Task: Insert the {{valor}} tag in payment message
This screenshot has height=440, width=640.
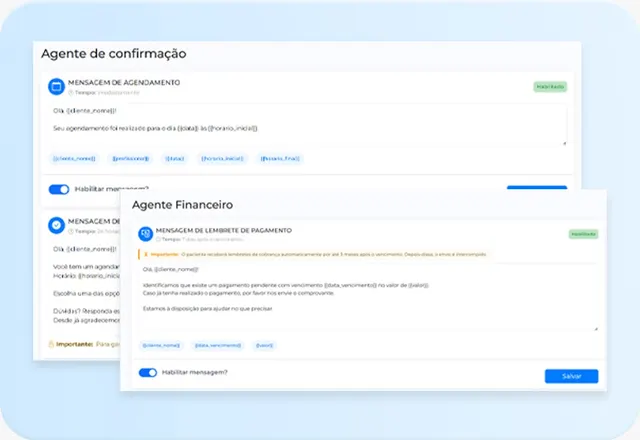Action: 264,345
